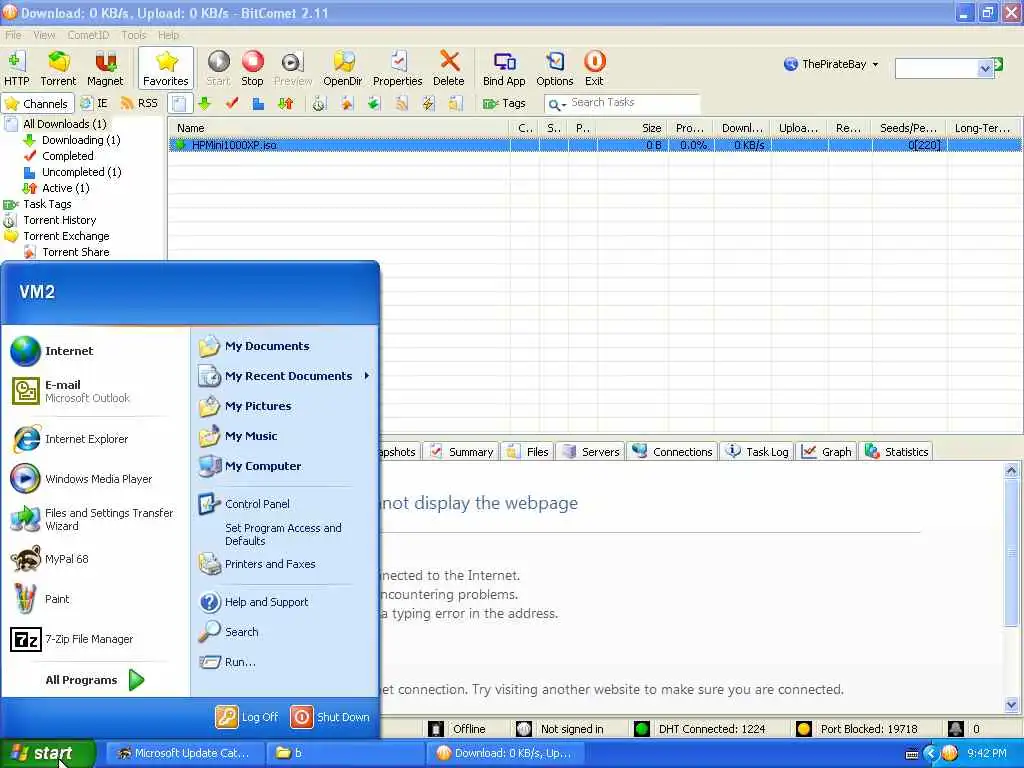Screen dimensions: 1024x768
Task: Stop the selected download task
Action: (x=252, y=69)
